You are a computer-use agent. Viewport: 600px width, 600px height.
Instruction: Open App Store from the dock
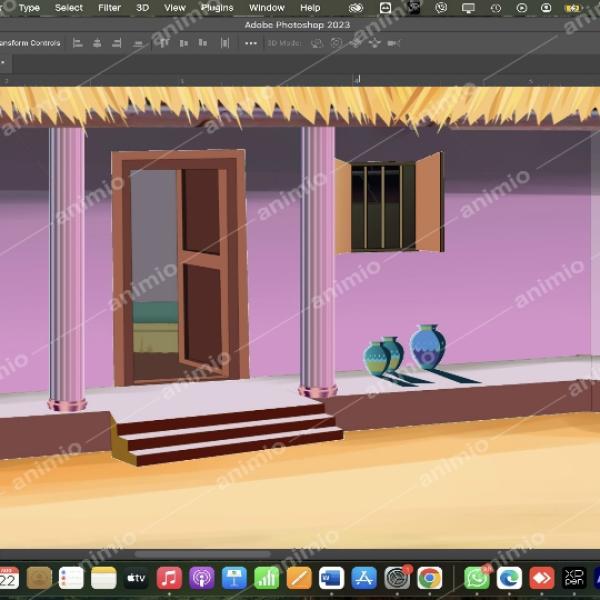[364, 578]
